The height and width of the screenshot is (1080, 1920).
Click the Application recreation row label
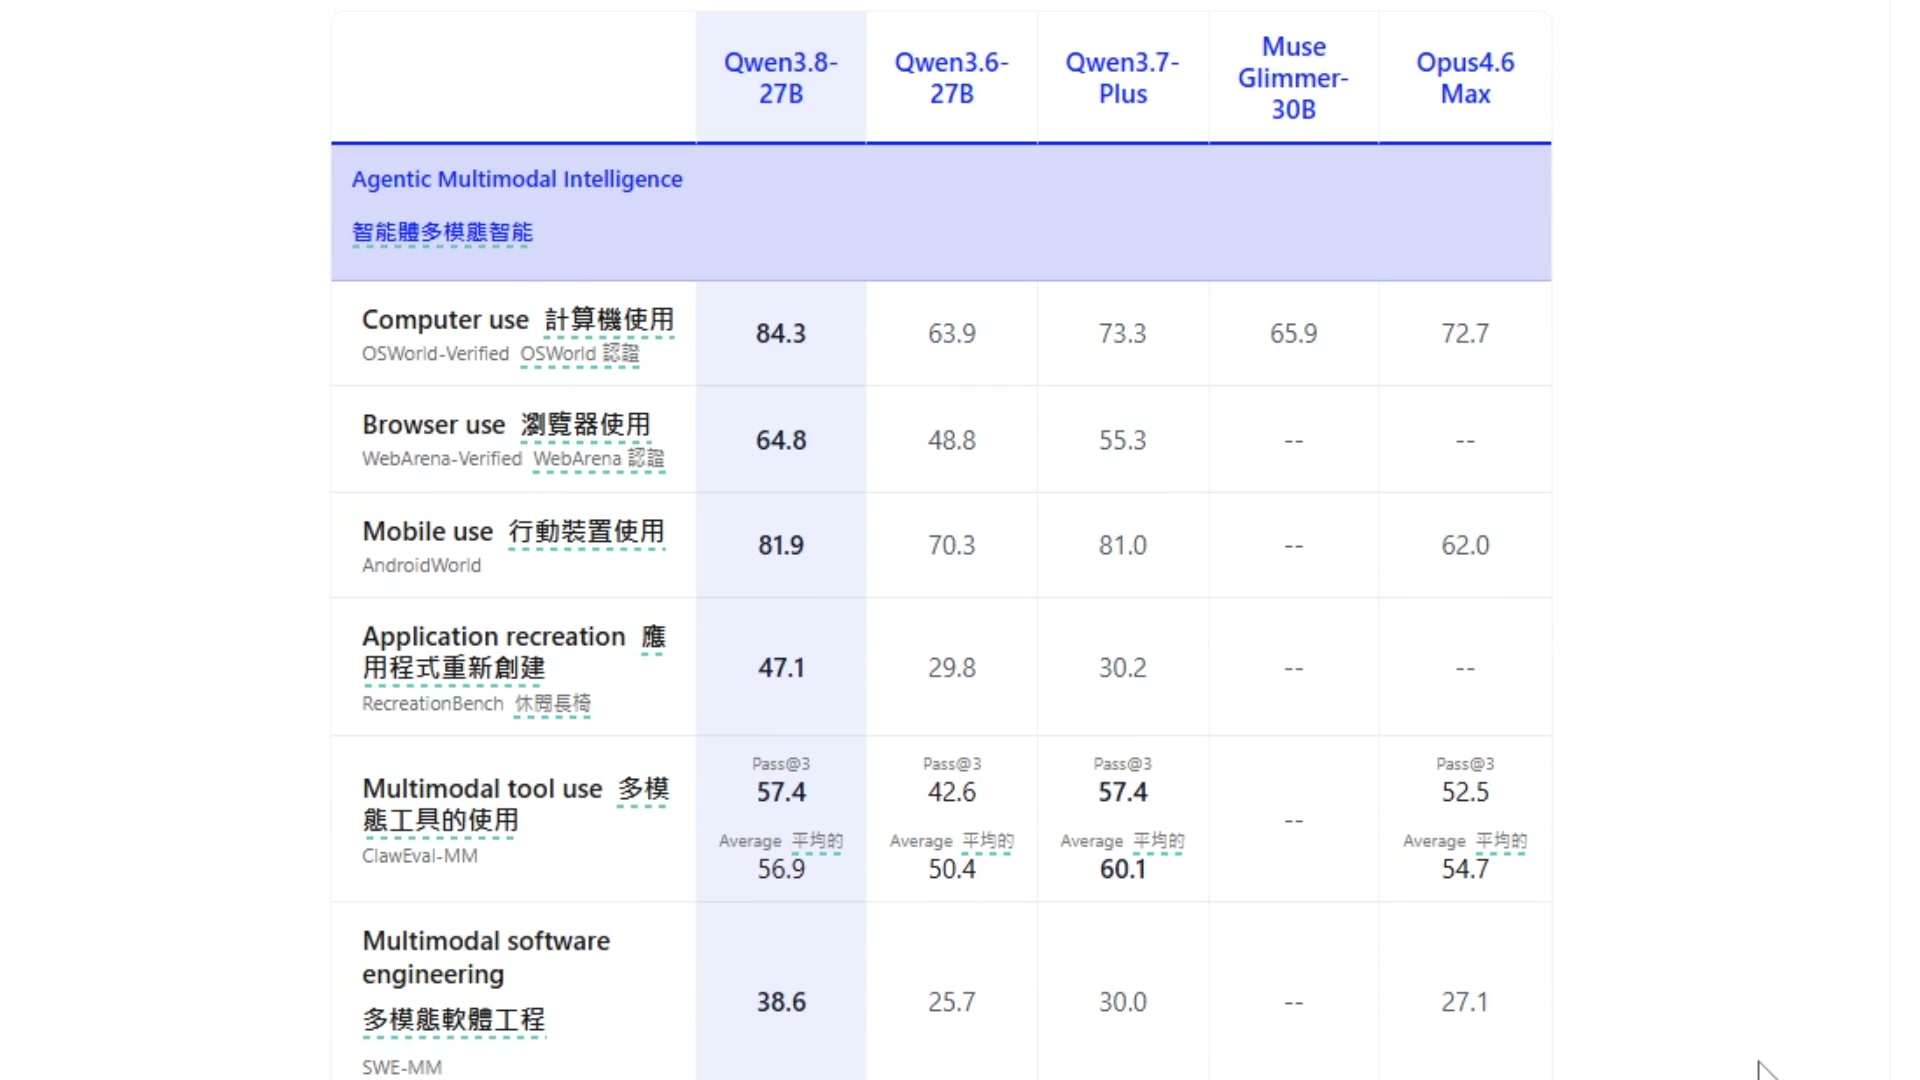pos(493,636)
